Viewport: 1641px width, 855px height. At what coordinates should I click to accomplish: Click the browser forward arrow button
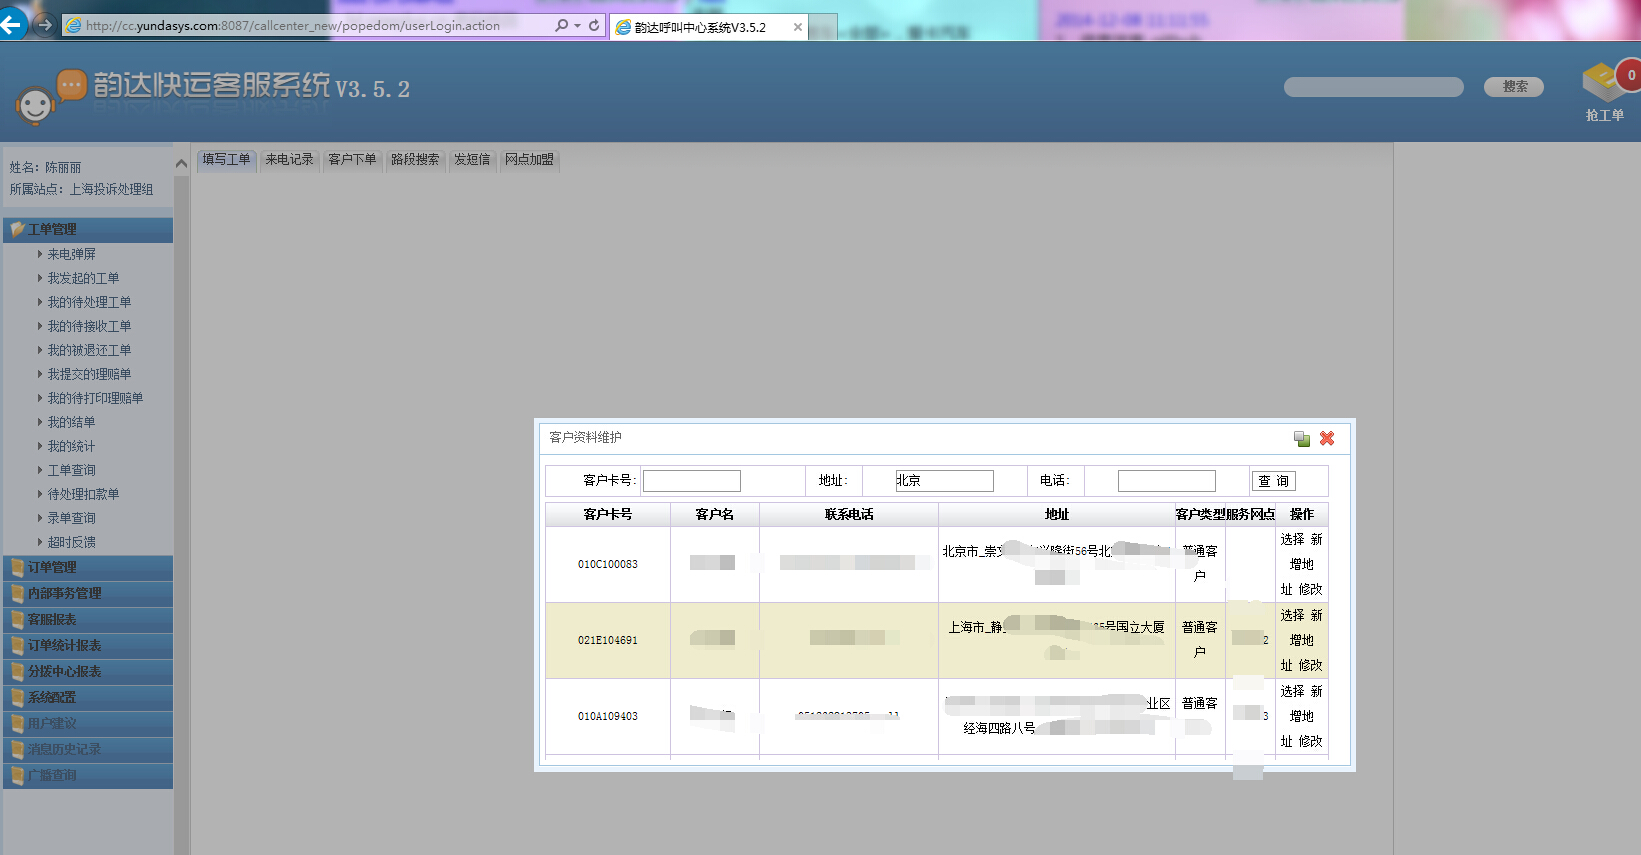pos(43,25)
